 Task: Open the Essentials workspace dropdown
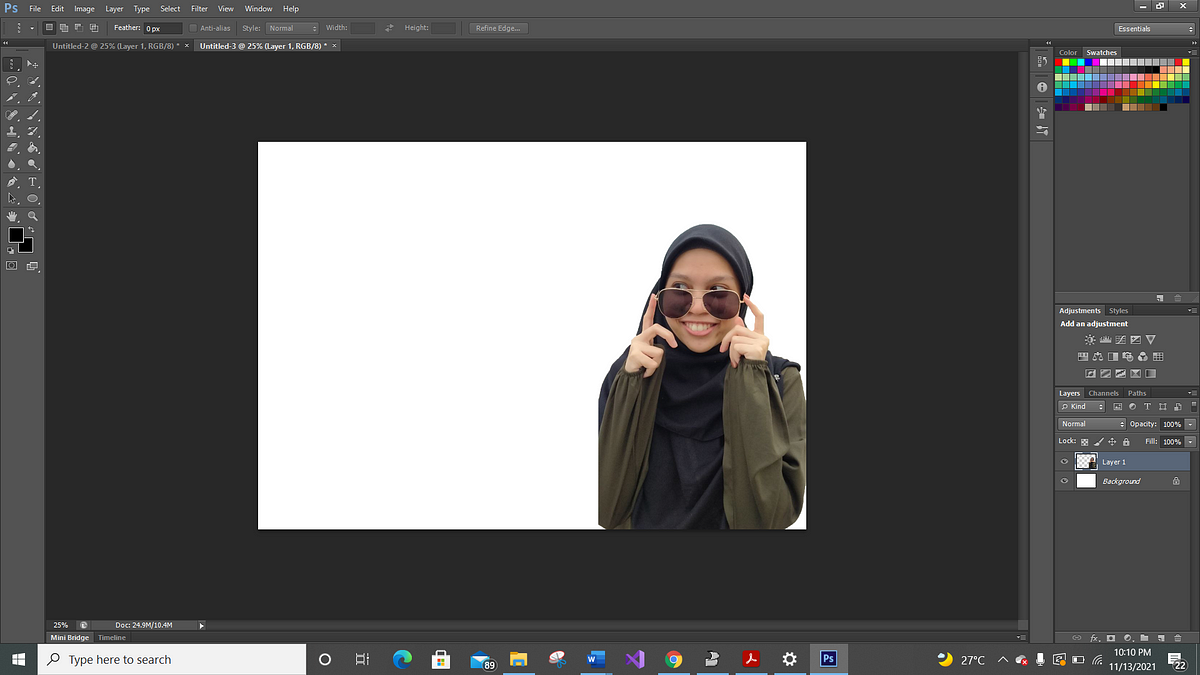1154,28
